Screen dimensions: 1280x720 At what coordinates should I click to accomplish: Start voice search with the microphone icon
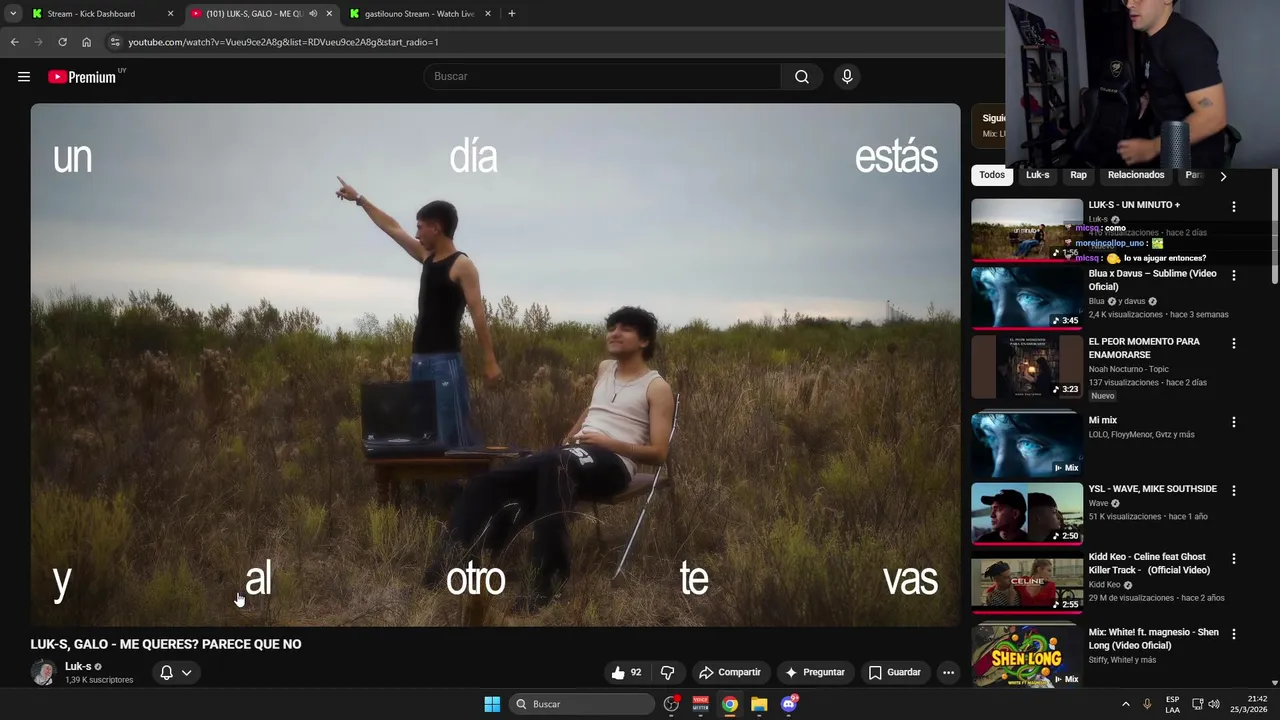847,77
